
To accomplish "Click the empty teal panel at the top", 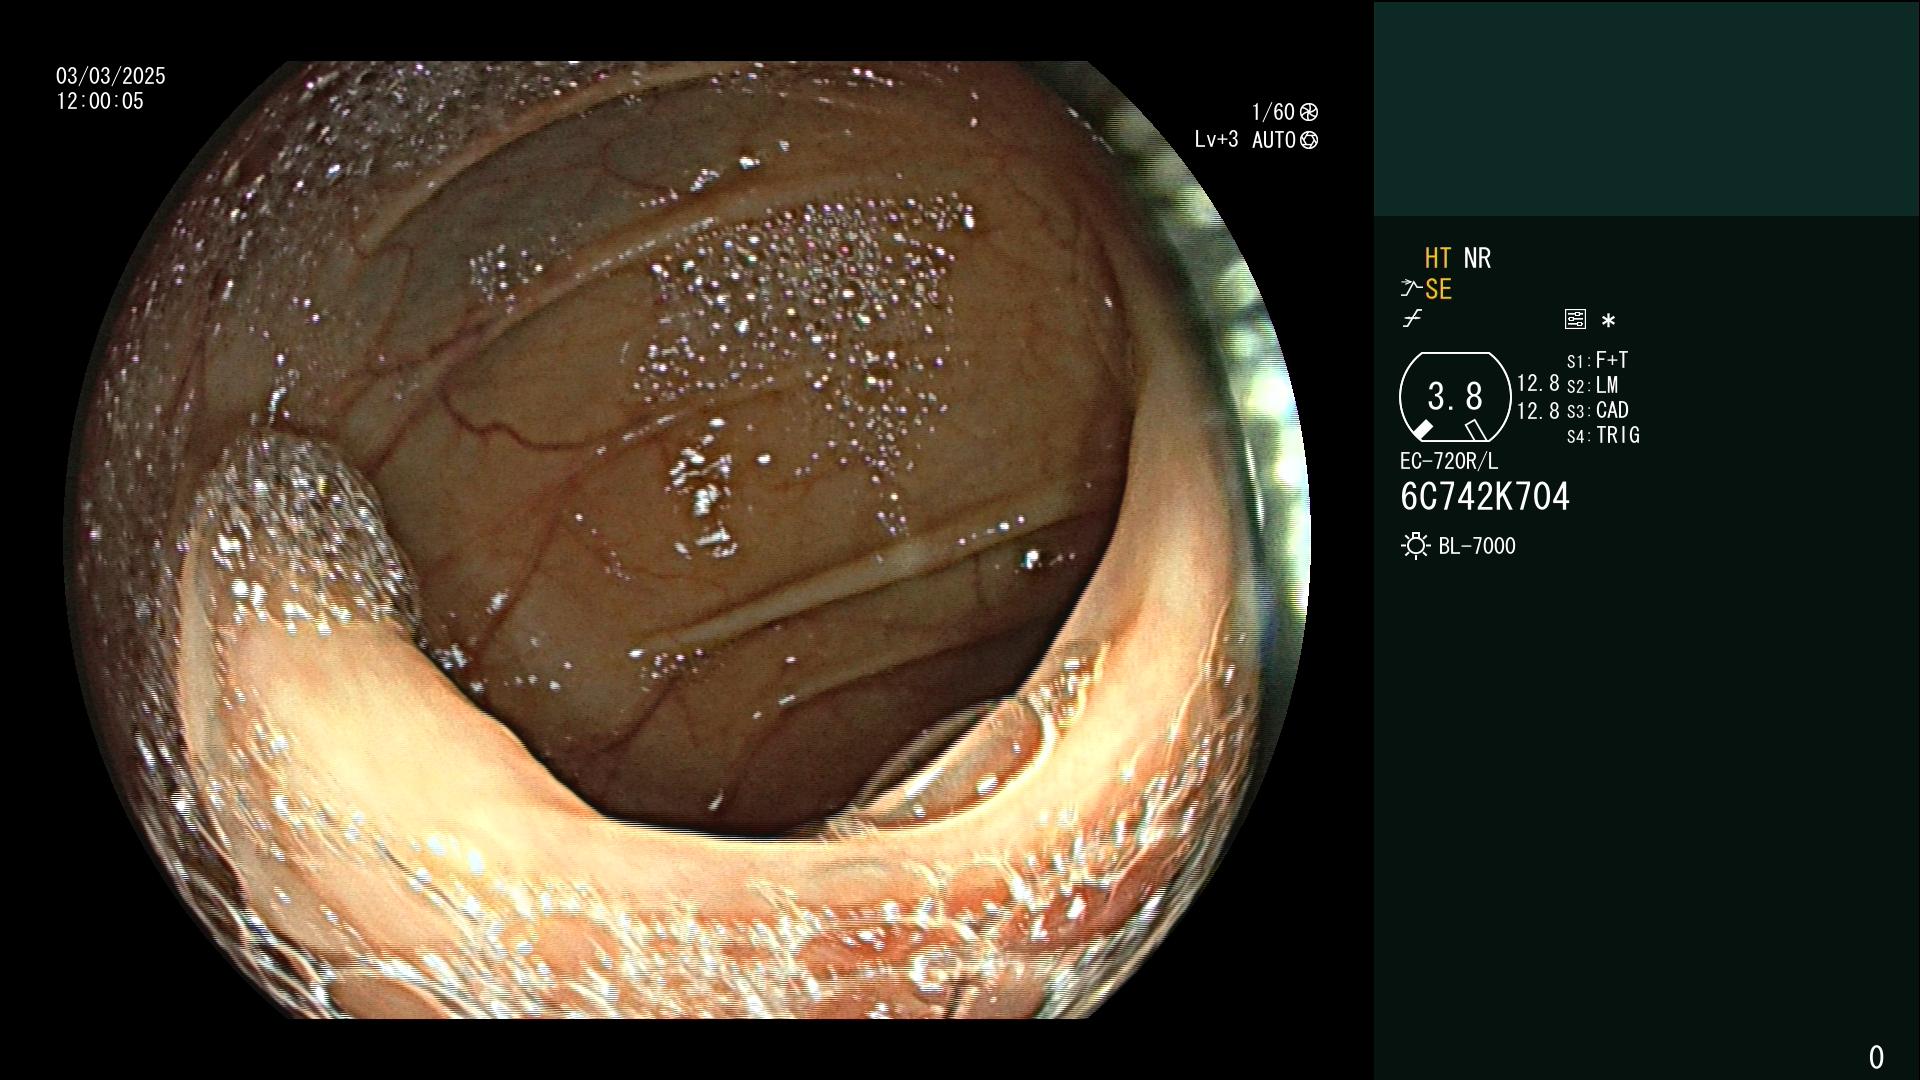I will pos(1646,108).
